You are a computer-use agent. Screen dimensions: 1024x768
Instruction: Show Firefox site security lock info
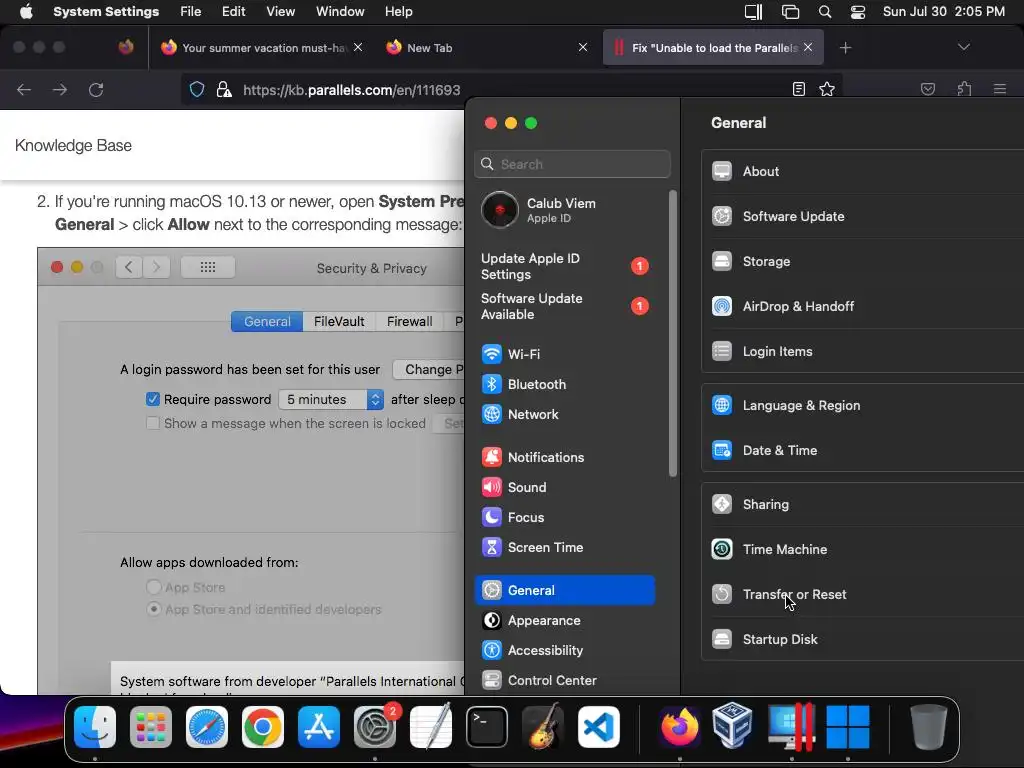[224, 89]
